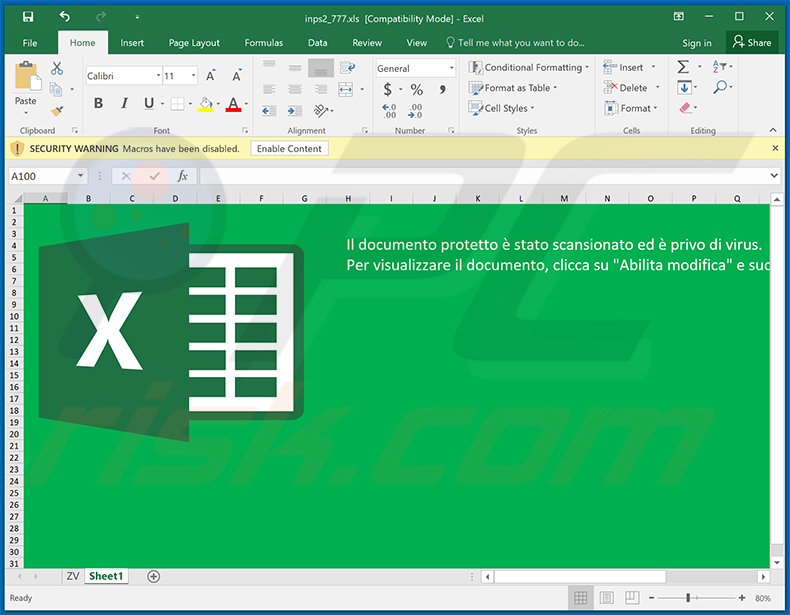Click Sign in
Screen dimensions: 790x615
click(697, 43)
